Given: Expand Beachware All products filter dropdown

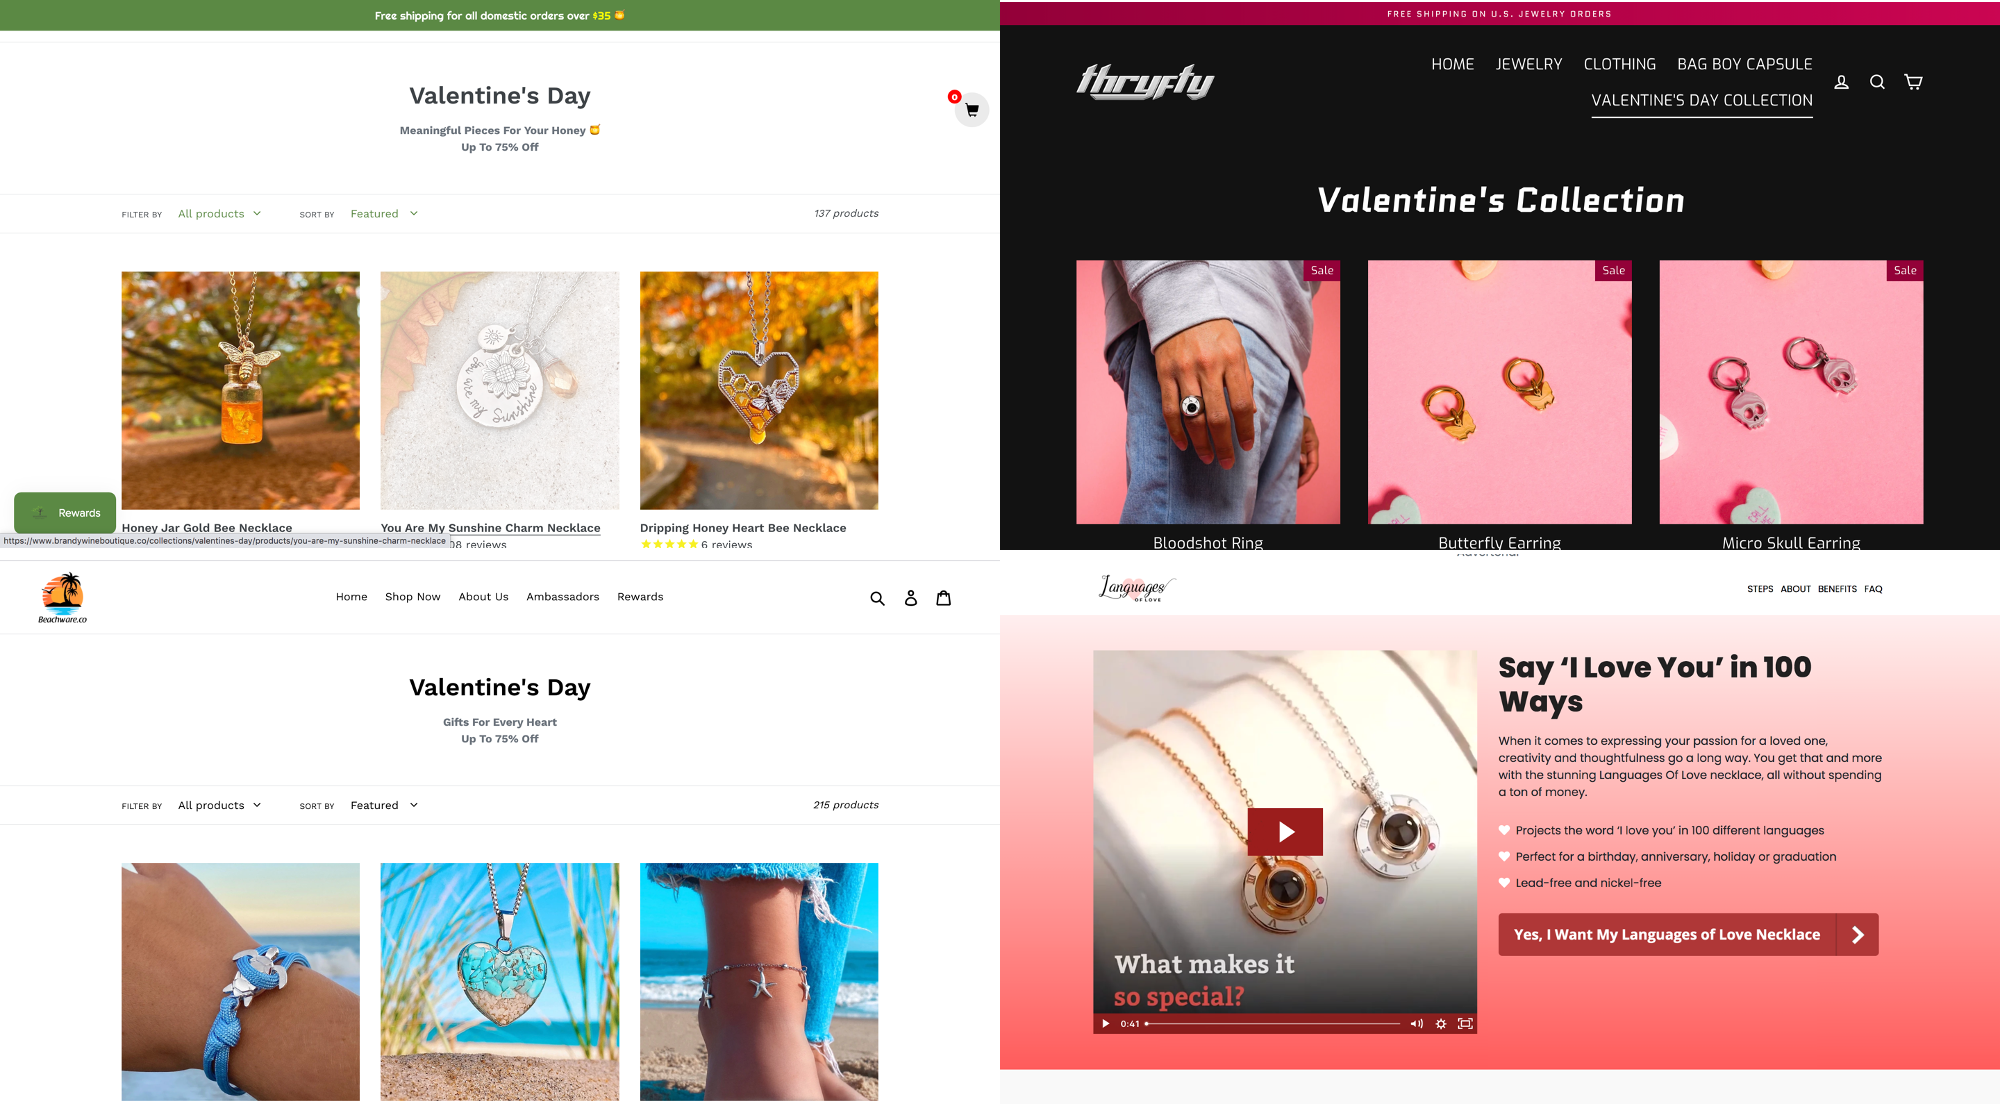Looking at the screenshot, I should [x=220, y=805].
